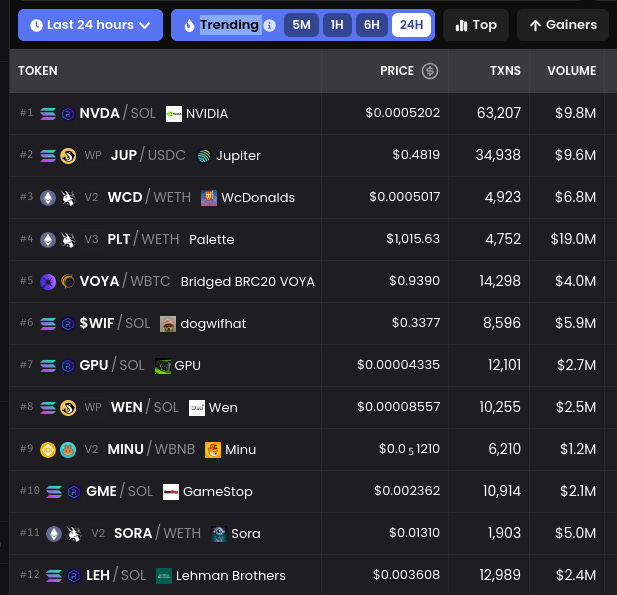Click the orange DEX icon on VOYA row
This screenshot has height=595, width=617.
coord(68,282)
